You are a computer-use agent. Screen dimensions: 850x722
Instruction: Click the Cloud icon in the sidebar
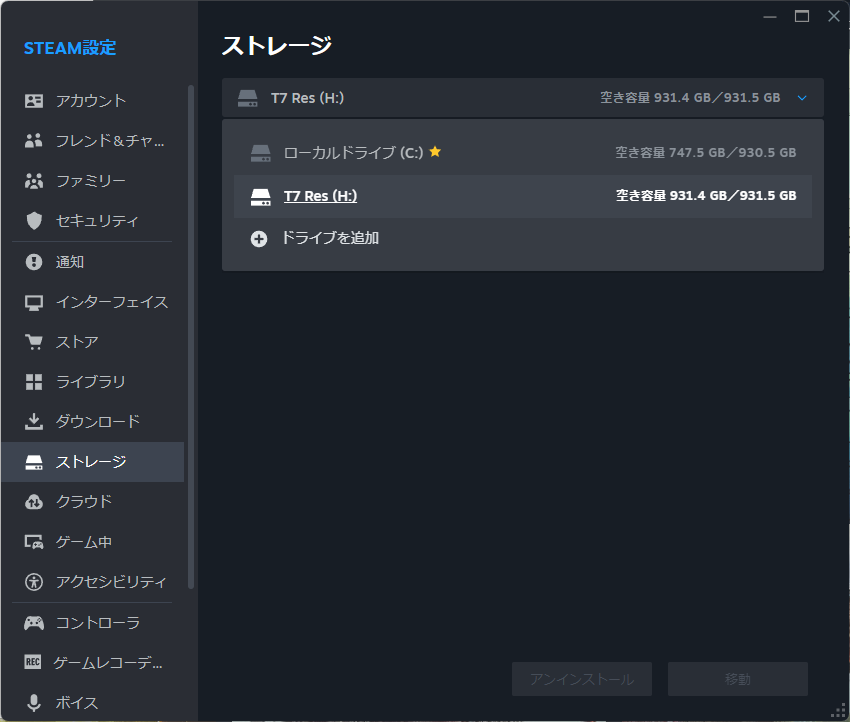[x=34, y=501]
